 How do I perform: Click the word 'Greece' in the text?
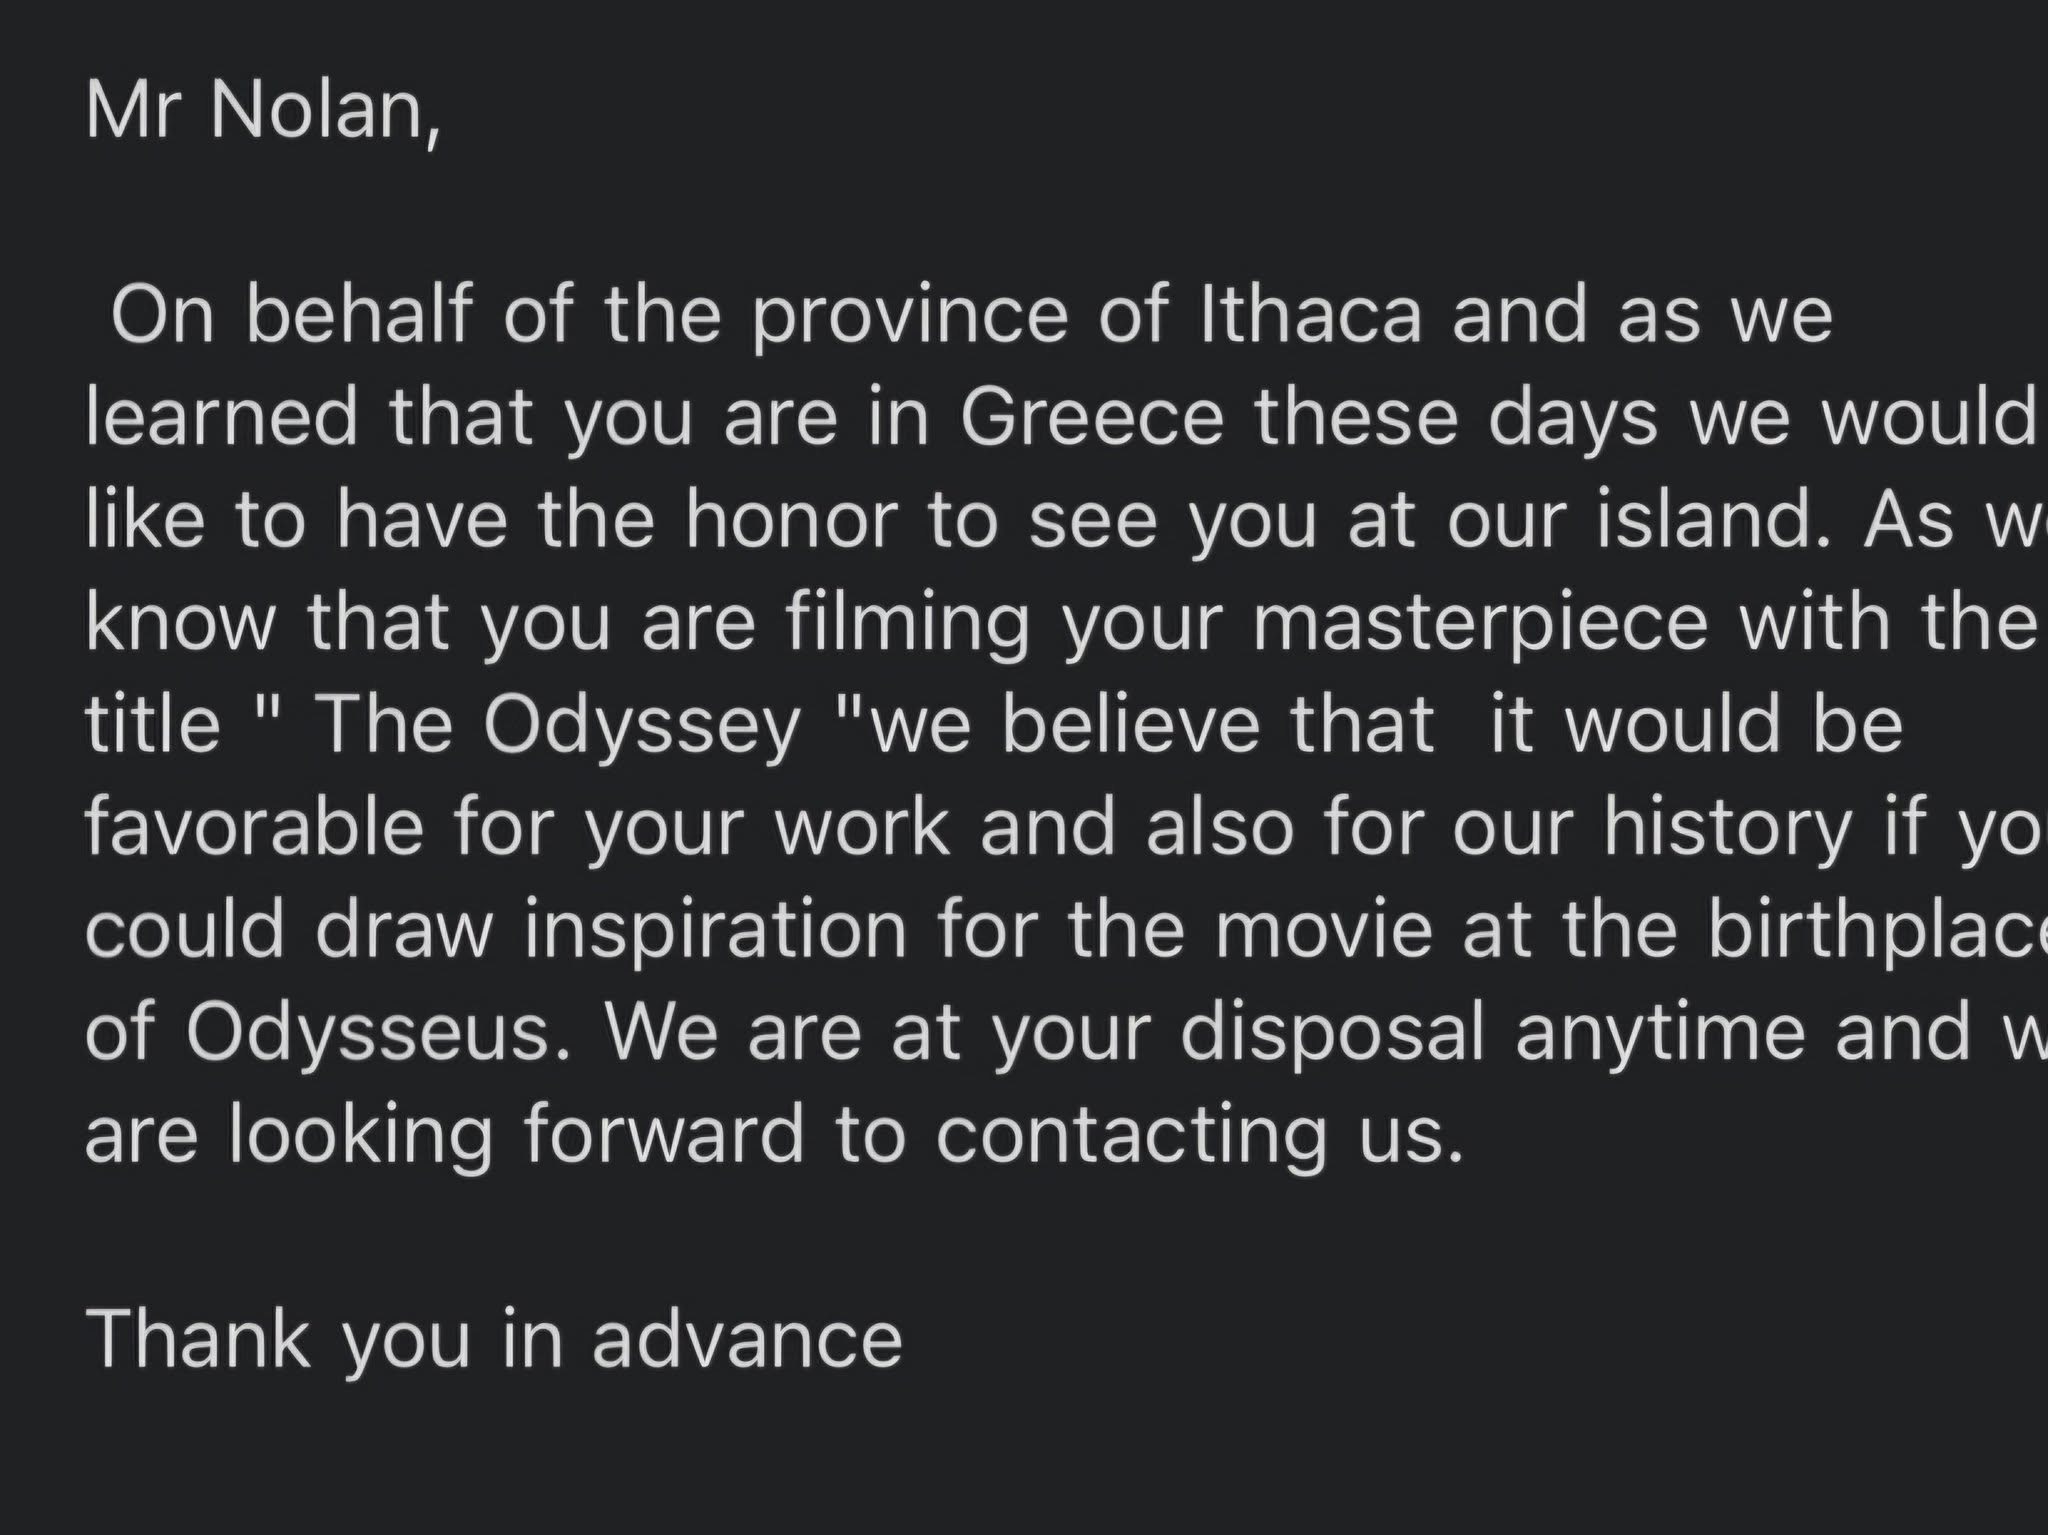(x=1092, y=417)
